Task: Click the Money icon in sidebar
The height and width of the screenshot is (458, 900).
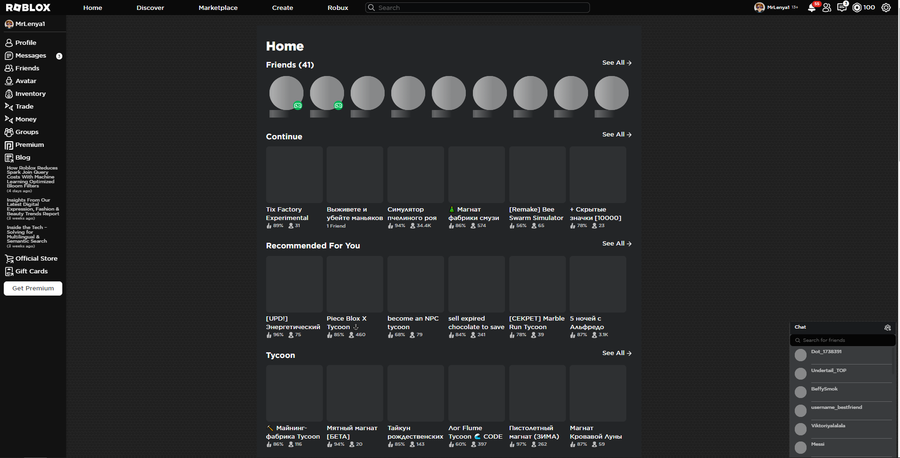Action: (x=9, y=119)
